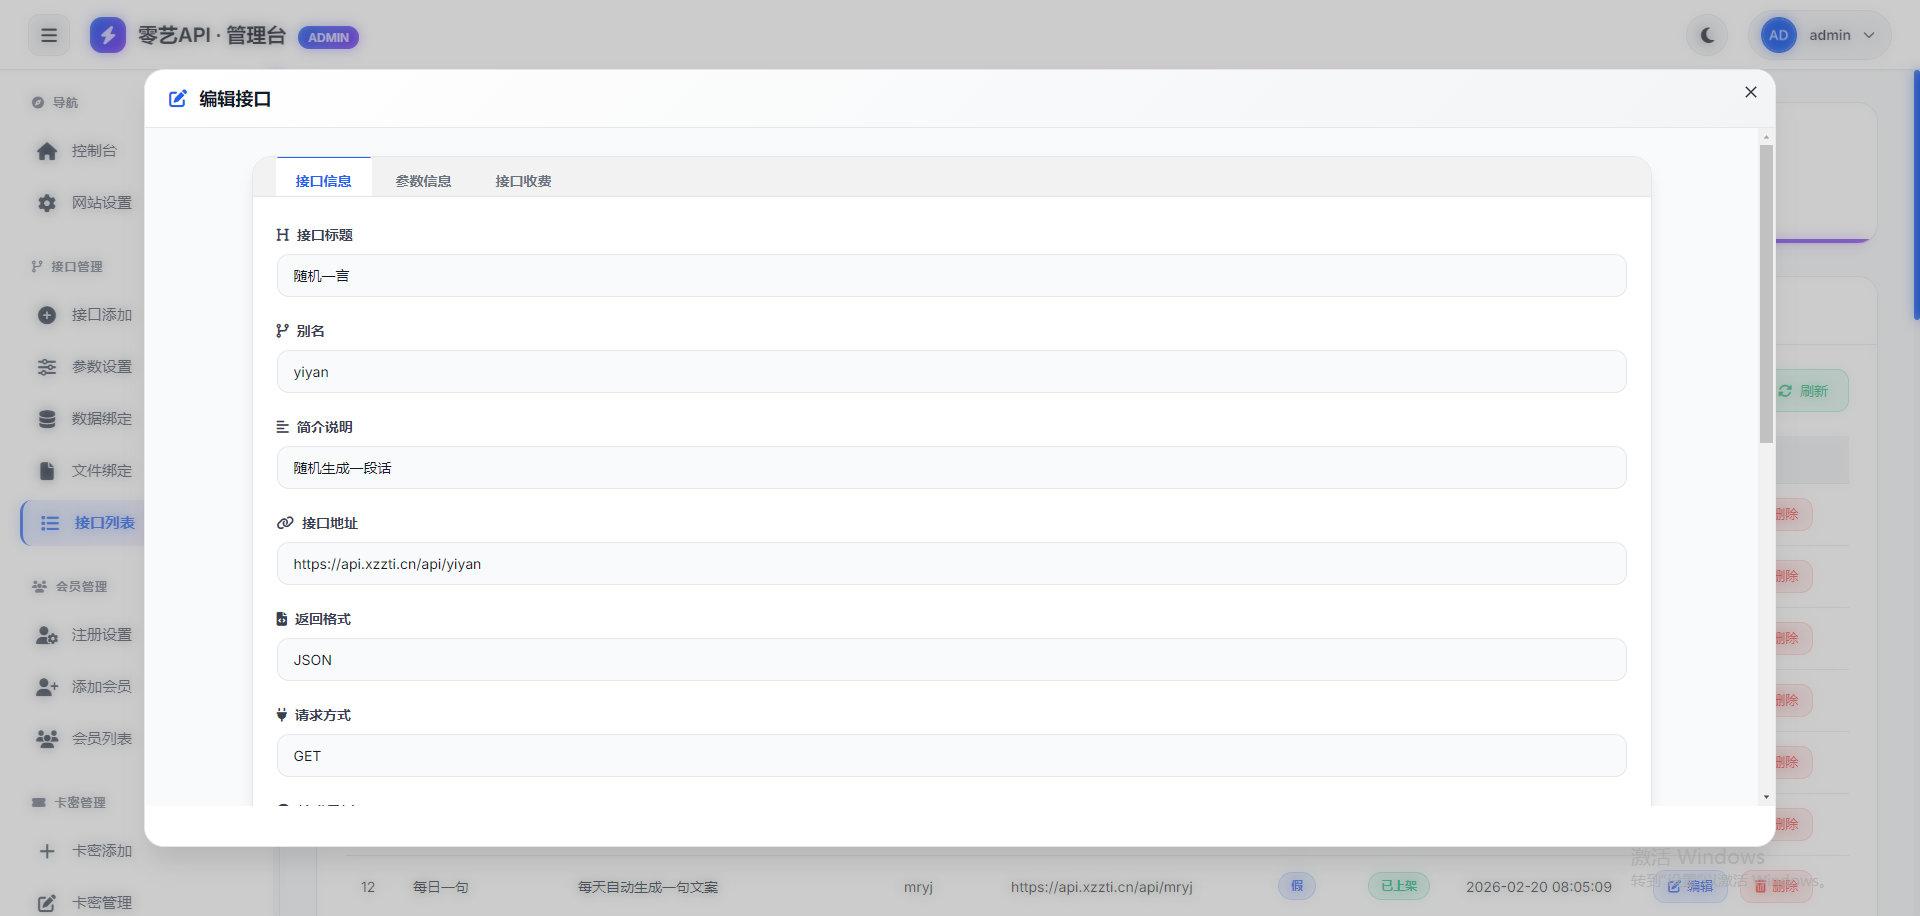Image resolution: width=1920 pixels, height=916 pixels.
Task: Click the 参数设置 sliders icon
Action: click(x=47, y=367)
